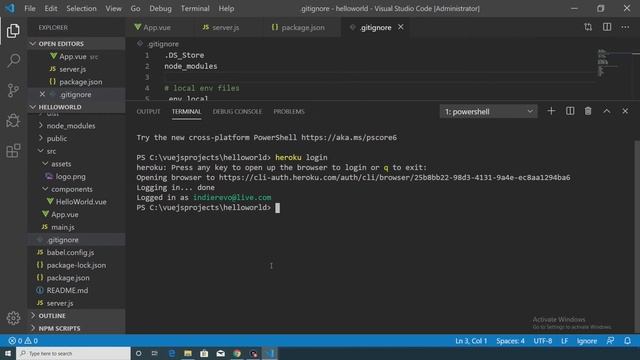The width and height of the screenshot is (640, 360).
Task: Open Cortana circle on taskbar
Action: pos(138,353)
